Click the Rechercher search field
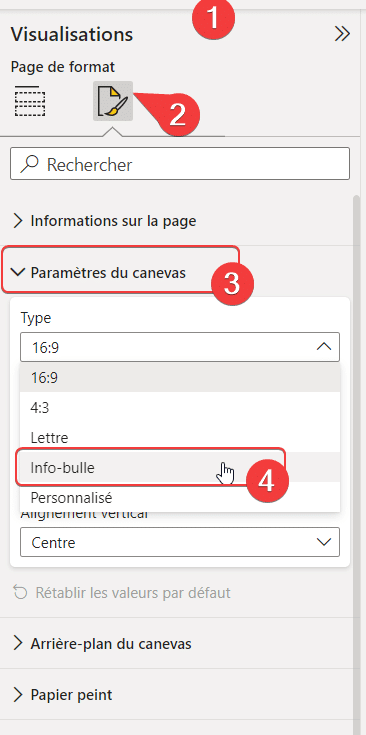 180,164
